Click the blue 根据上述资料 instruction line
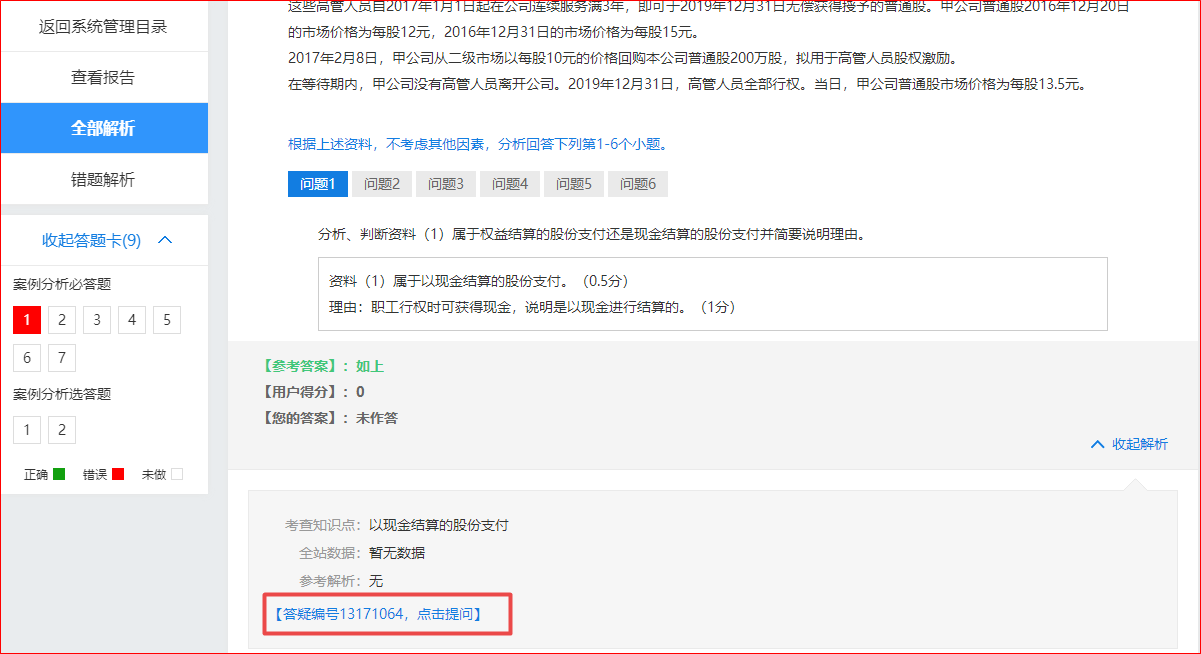 478,144
